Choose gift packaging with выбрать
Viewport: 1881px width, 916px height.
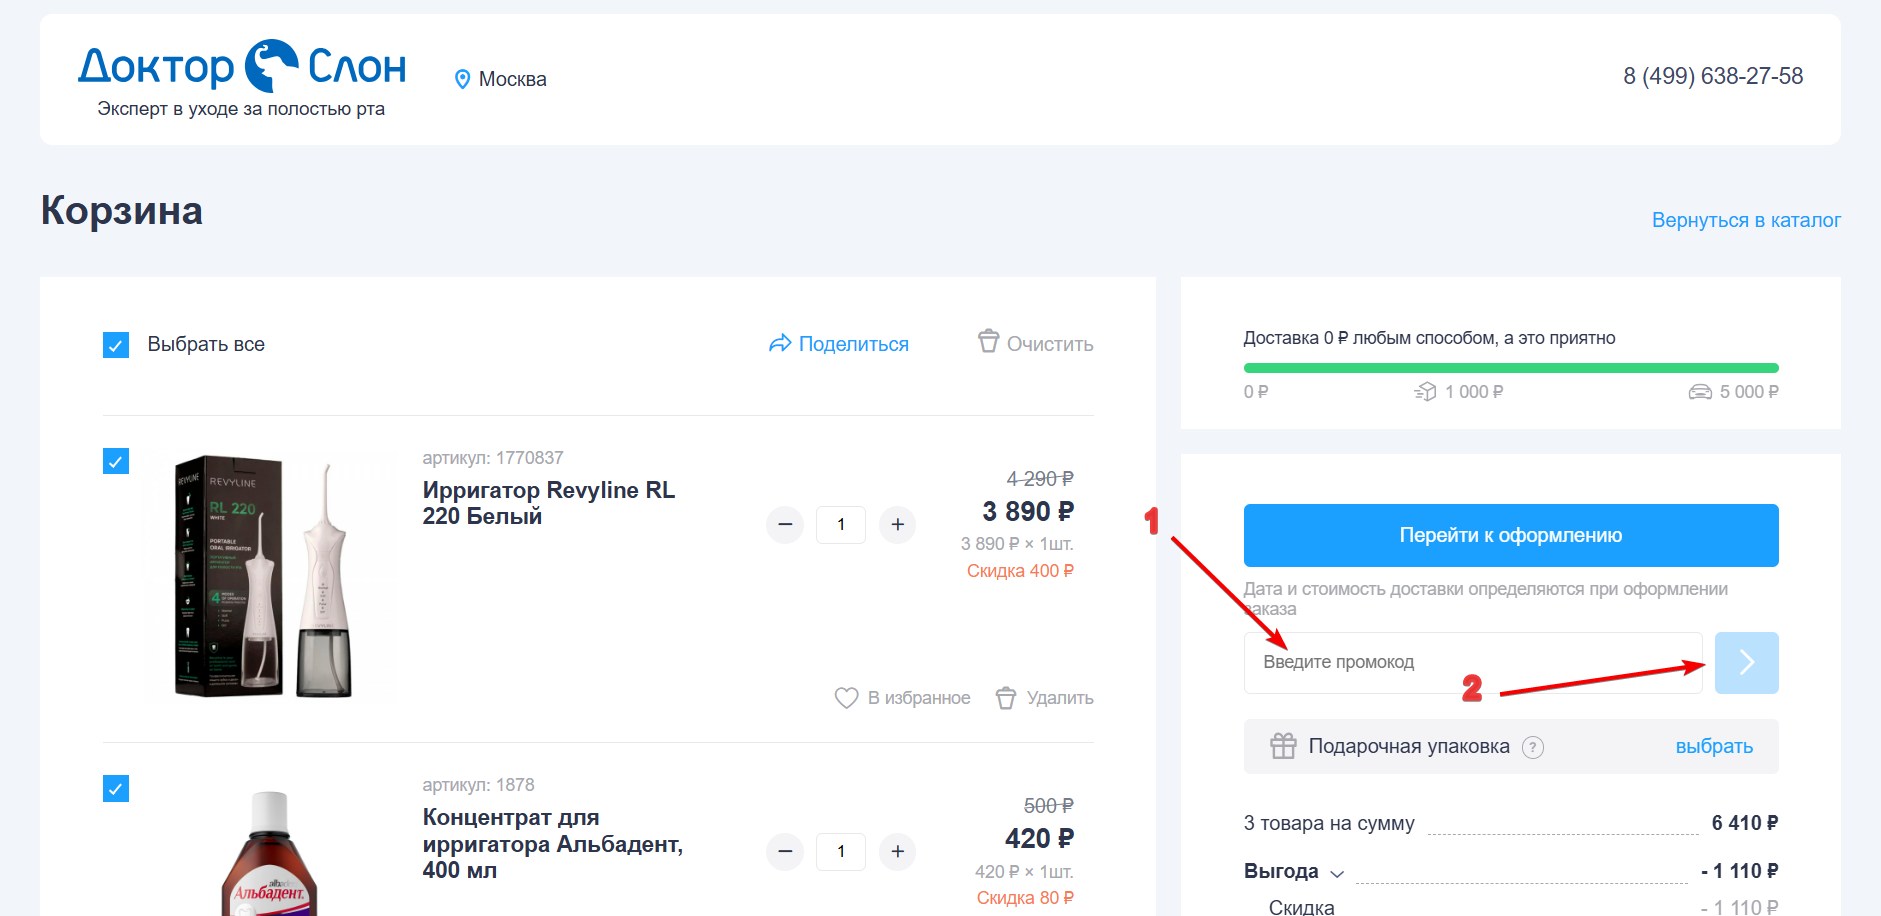tap(1714, 746)
